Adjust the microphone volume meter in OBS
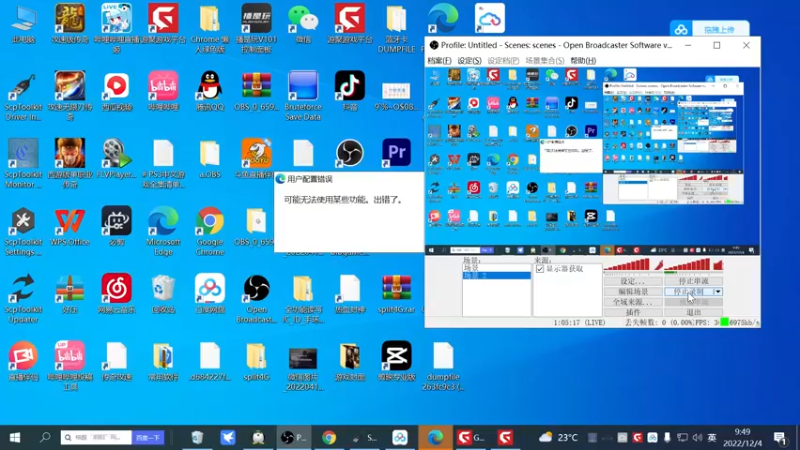 (x=627, y=264)
